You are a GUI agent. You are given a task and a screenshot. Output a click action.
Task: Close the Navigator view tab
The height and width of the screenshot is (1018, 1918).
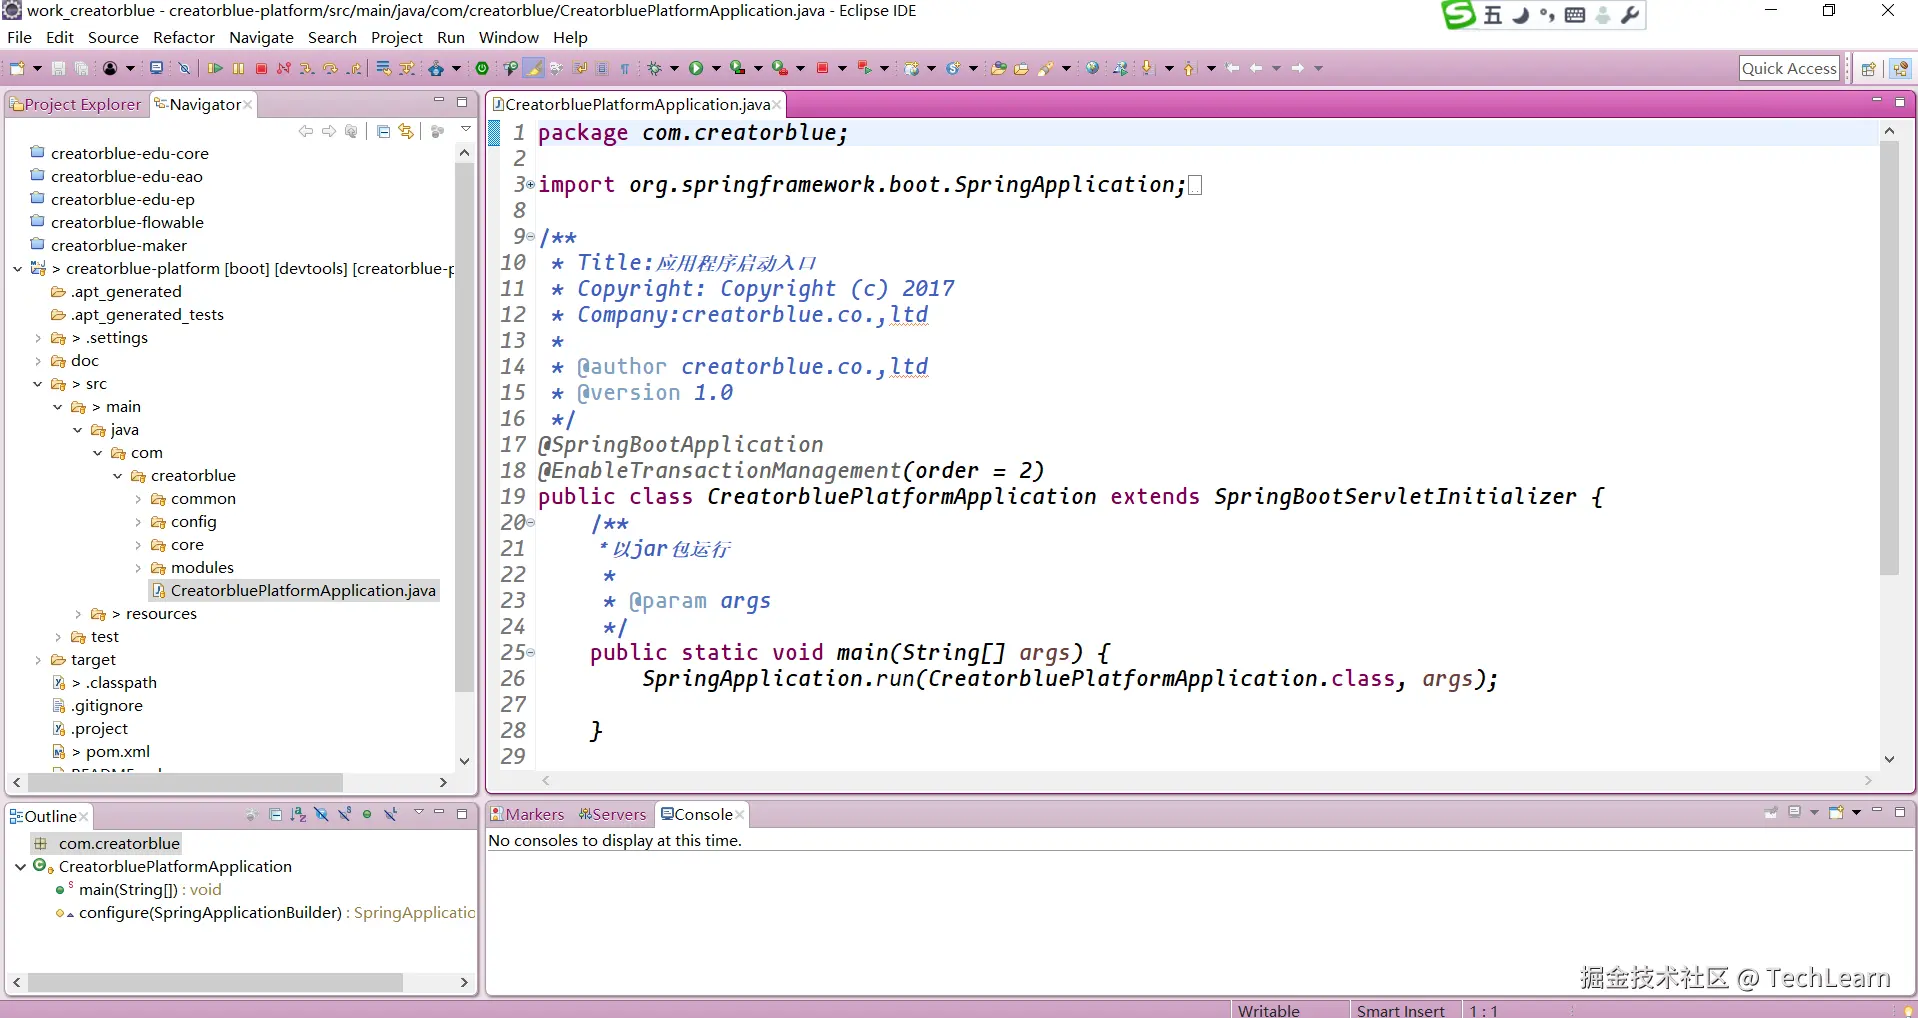tap(248, 104)
